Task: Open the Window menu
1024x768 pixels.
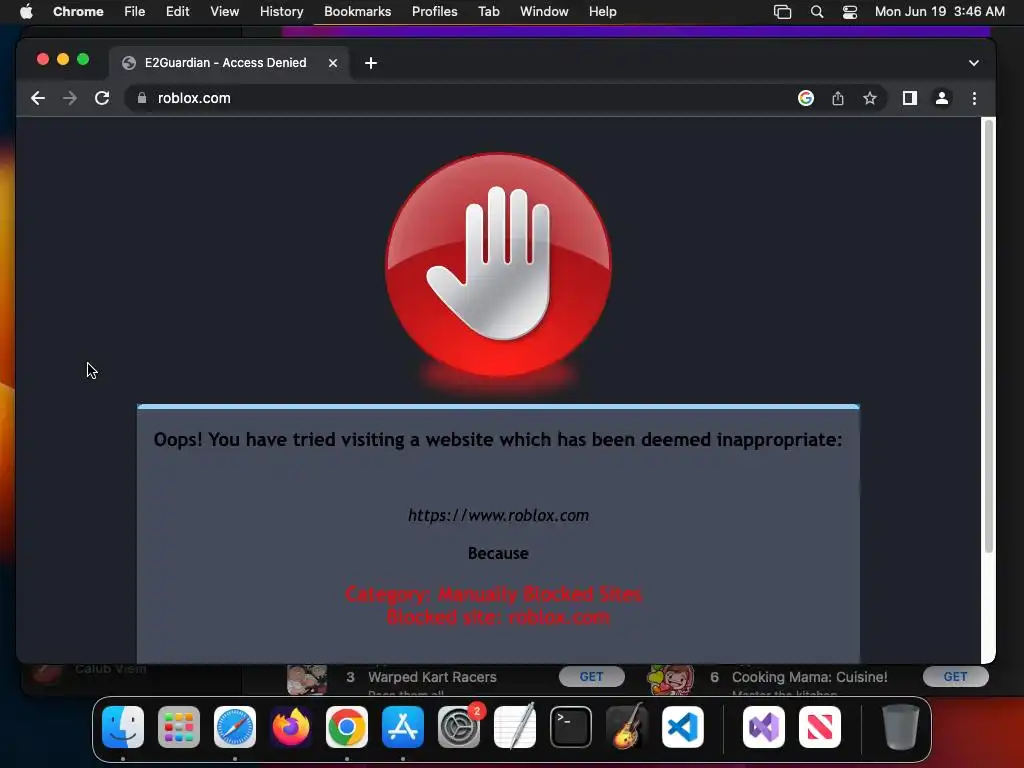Action: 544,11
